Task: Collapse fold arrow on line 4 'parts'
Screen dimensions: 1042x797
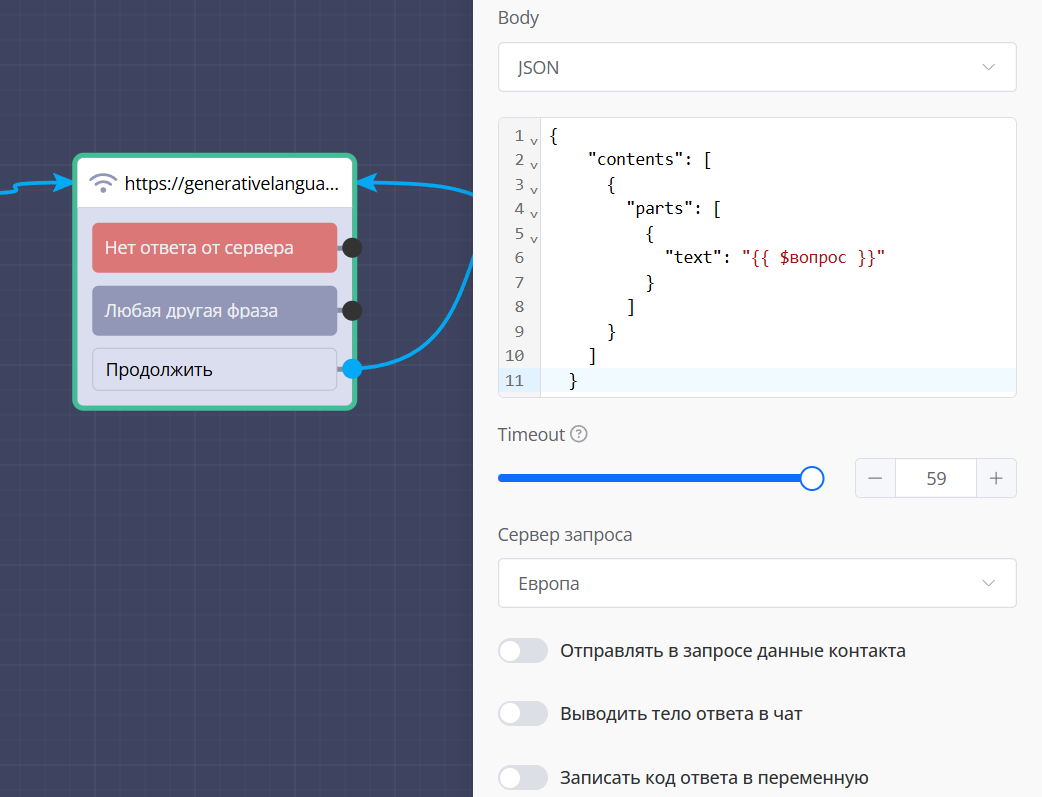Action: click(534, 214)
